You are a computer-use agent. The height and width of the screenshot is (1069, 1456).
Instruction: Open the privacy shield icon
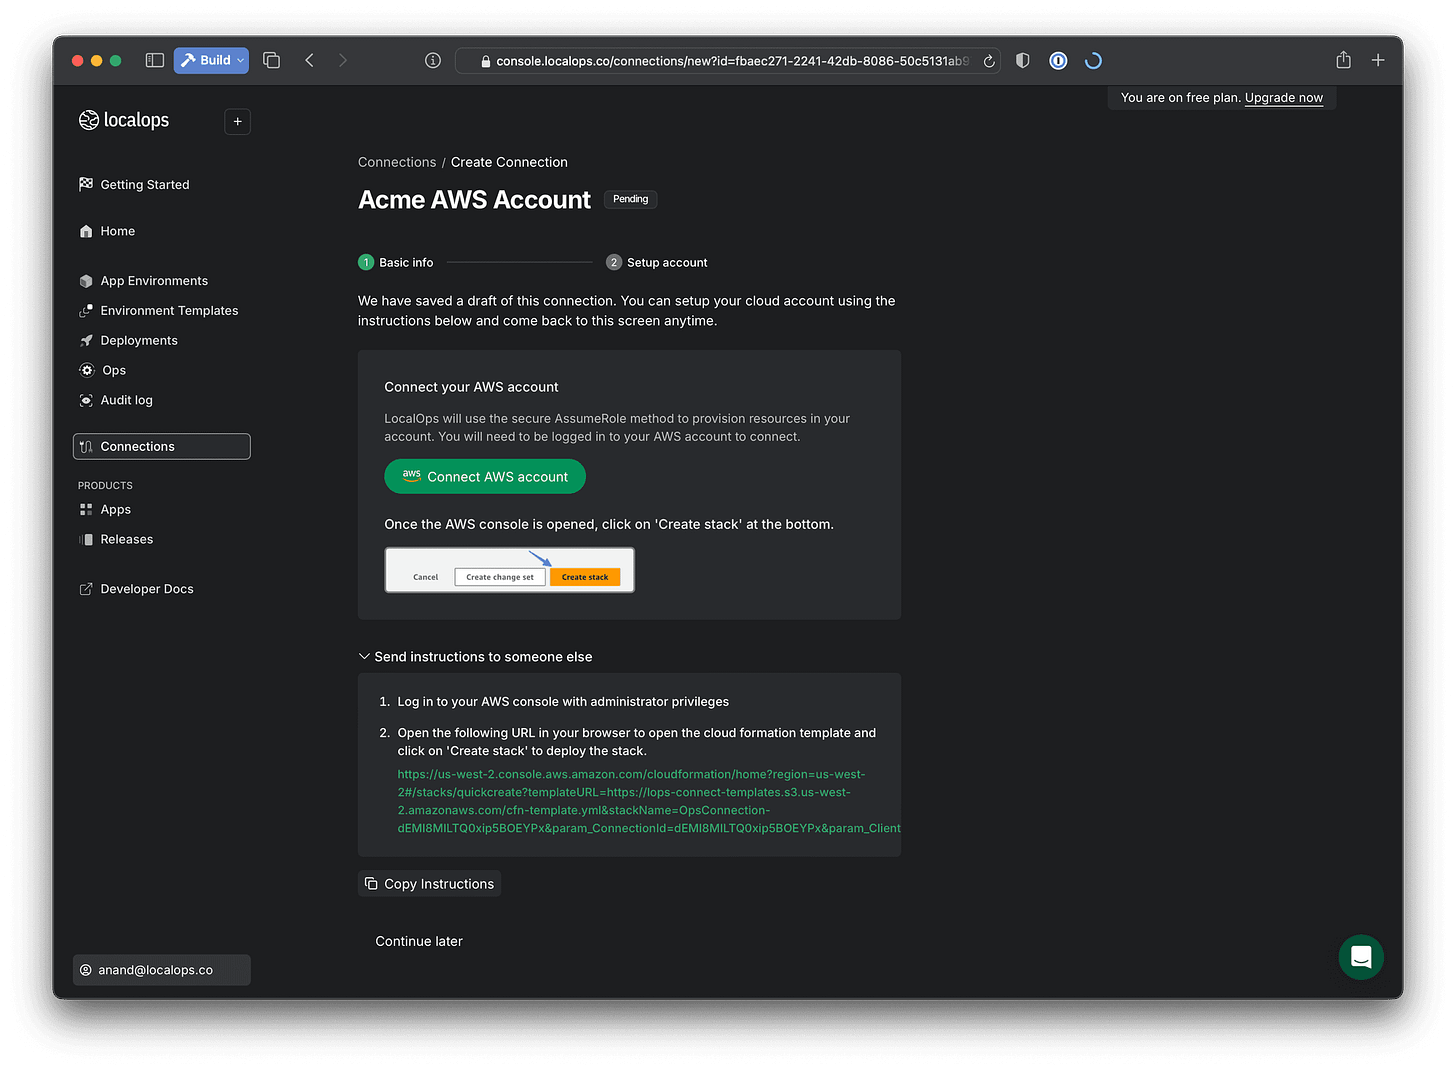(x=1022, y=60)
